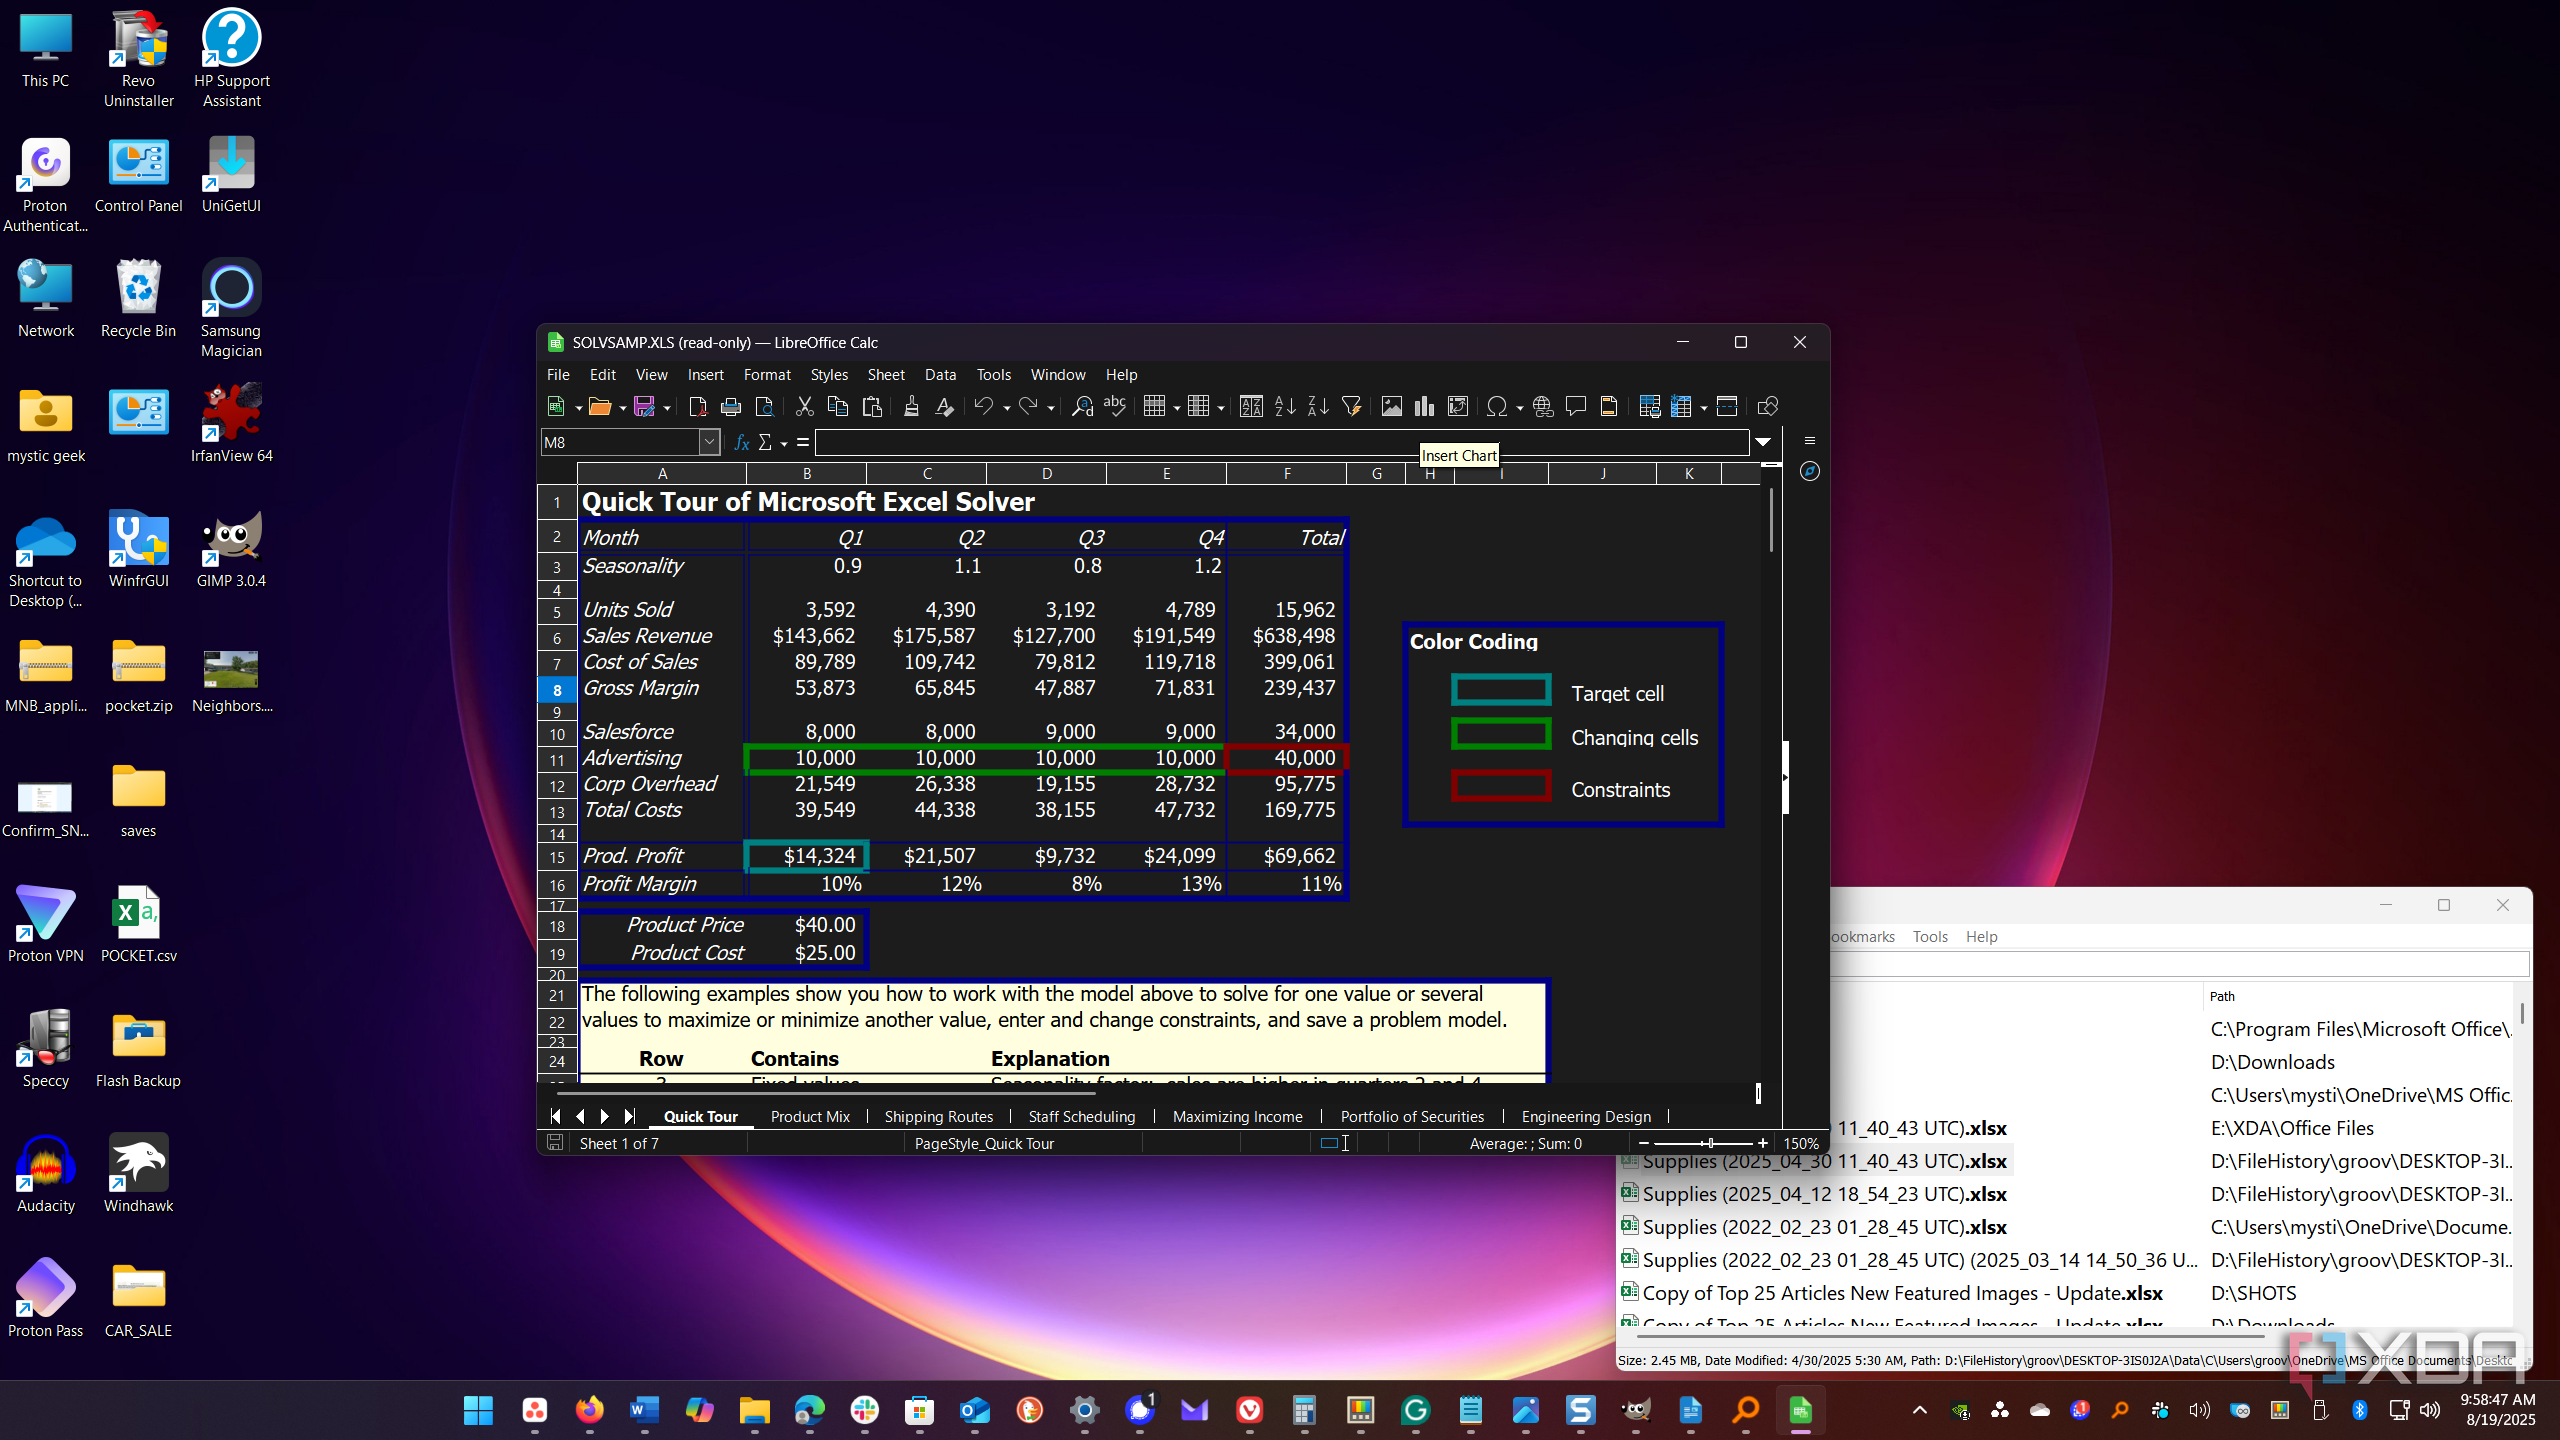Open the Freeze Rows and Columns dropdown
Viewport: 2560px width, 1440px height.
coord(1704,408)
